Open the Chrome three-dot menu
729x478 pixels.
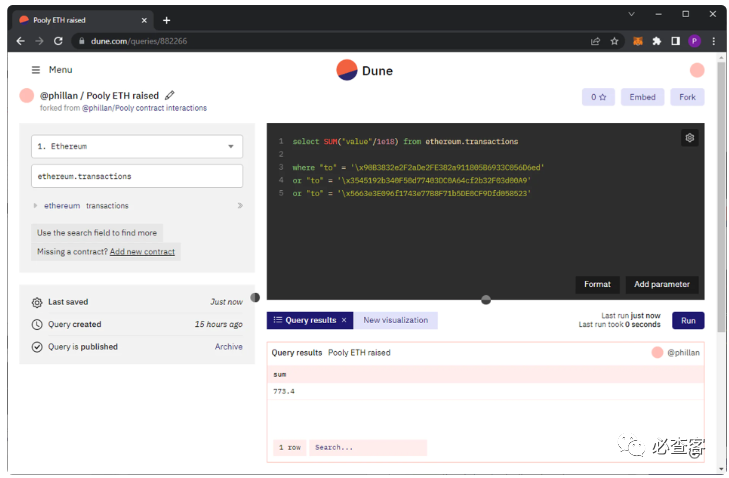pos(714,41)
